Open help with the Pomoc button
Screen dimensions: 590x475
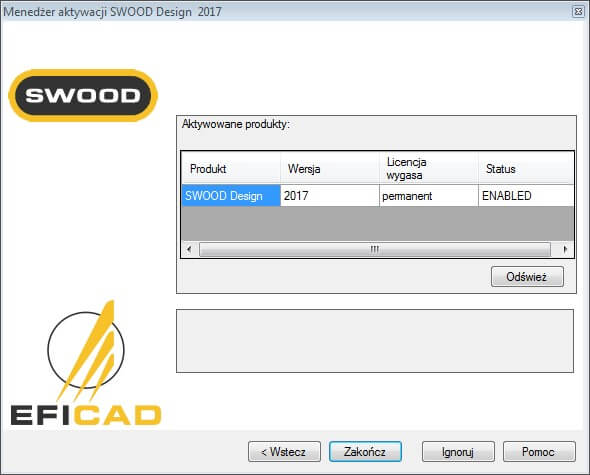click(x=539, y=451)
